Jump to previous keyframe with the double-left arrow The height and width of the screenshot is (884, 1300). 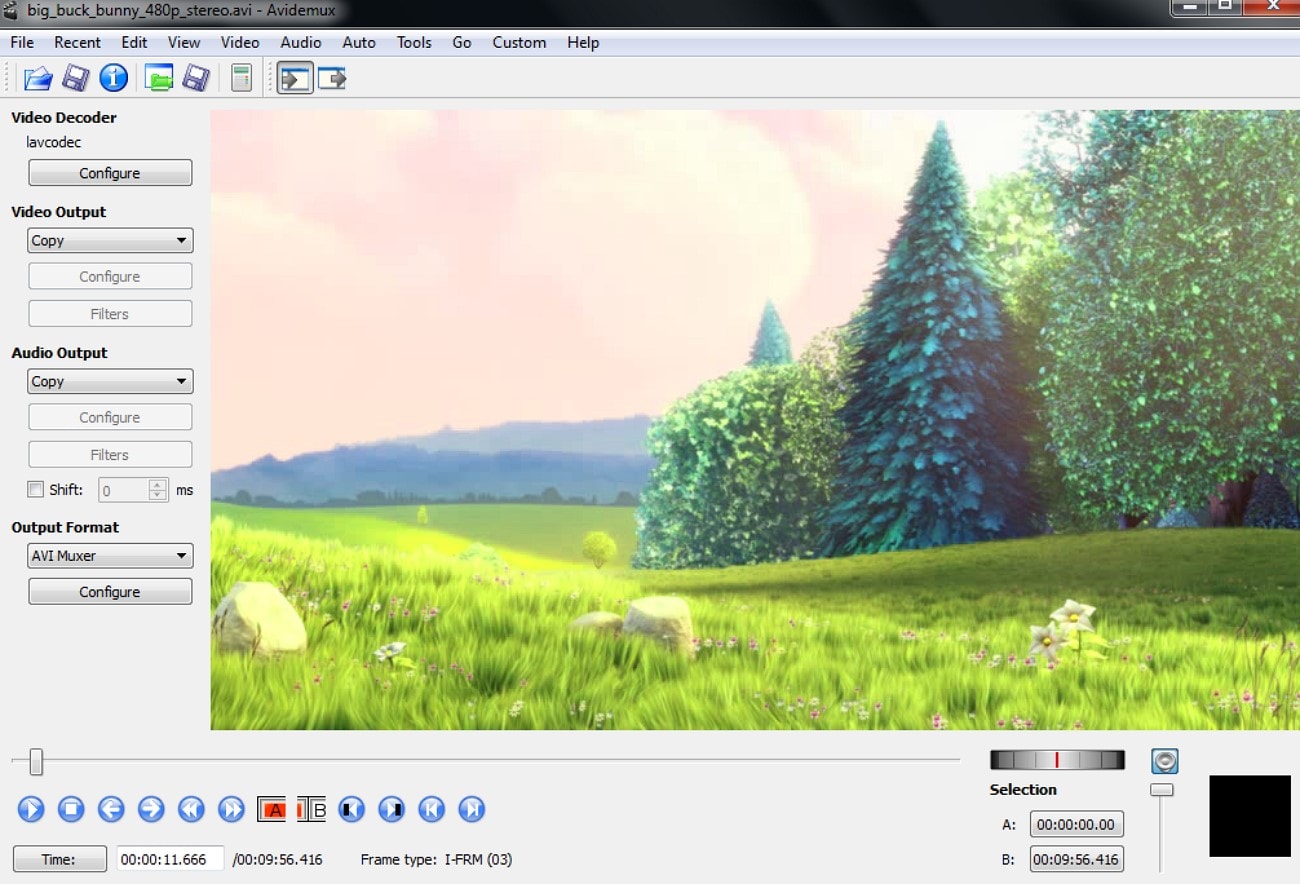[191, 809]
